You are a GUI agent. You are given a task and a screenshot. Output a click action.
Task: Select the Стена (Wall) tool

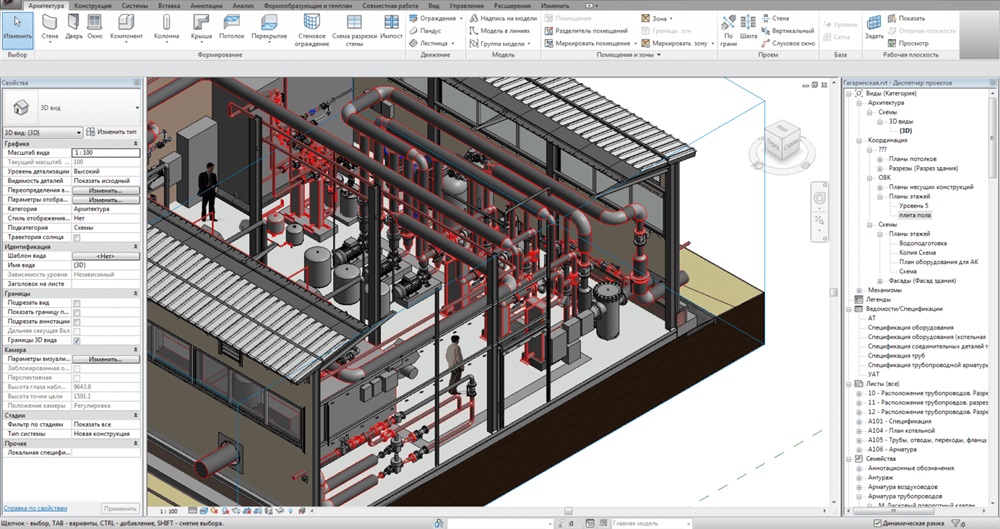49,27
